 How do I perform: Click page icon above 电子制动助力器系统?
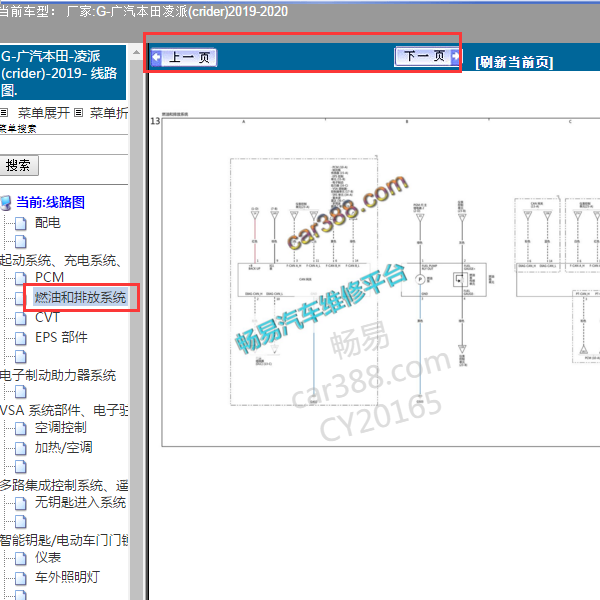click(x=21, y=357)
